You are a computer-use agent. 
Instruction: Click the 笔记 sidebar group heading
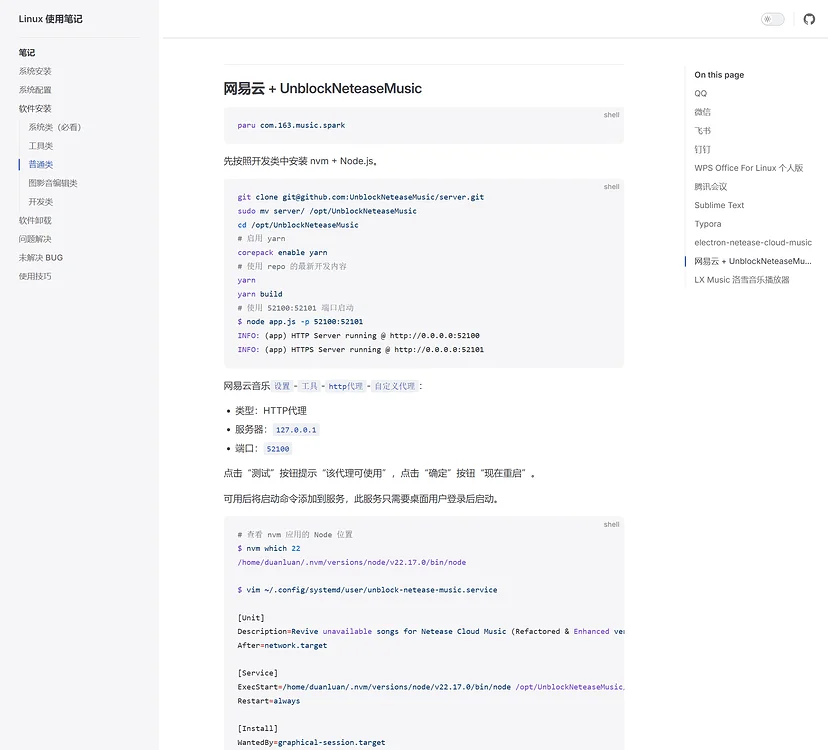click(27, 53)
